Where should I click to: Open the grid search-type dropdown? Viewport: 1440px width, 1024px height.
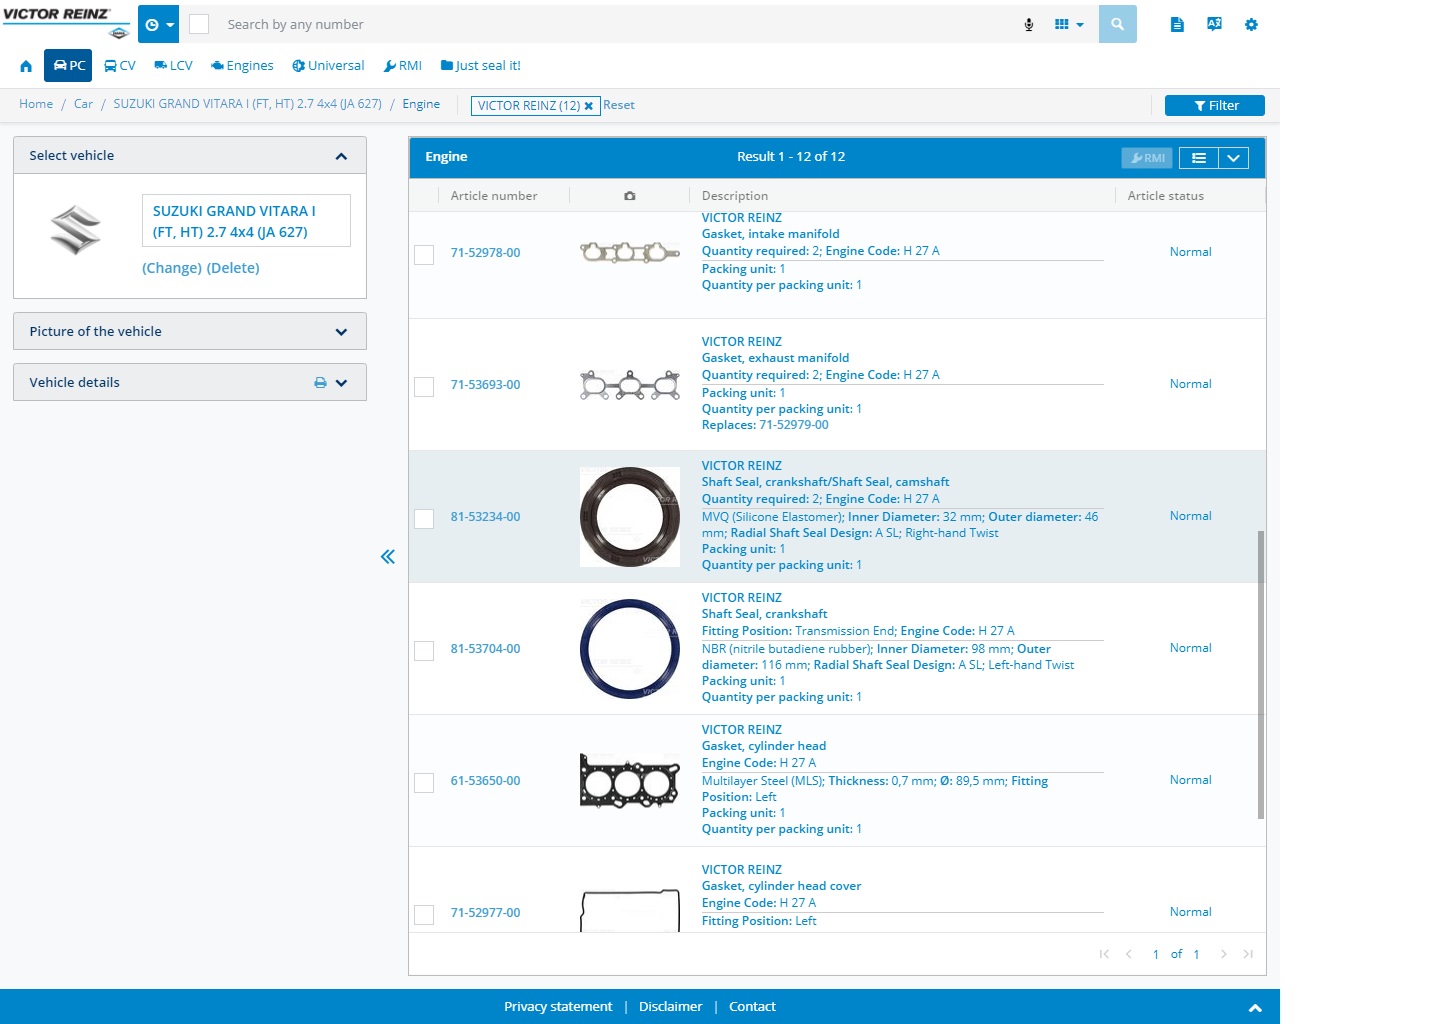(1069, 24)
